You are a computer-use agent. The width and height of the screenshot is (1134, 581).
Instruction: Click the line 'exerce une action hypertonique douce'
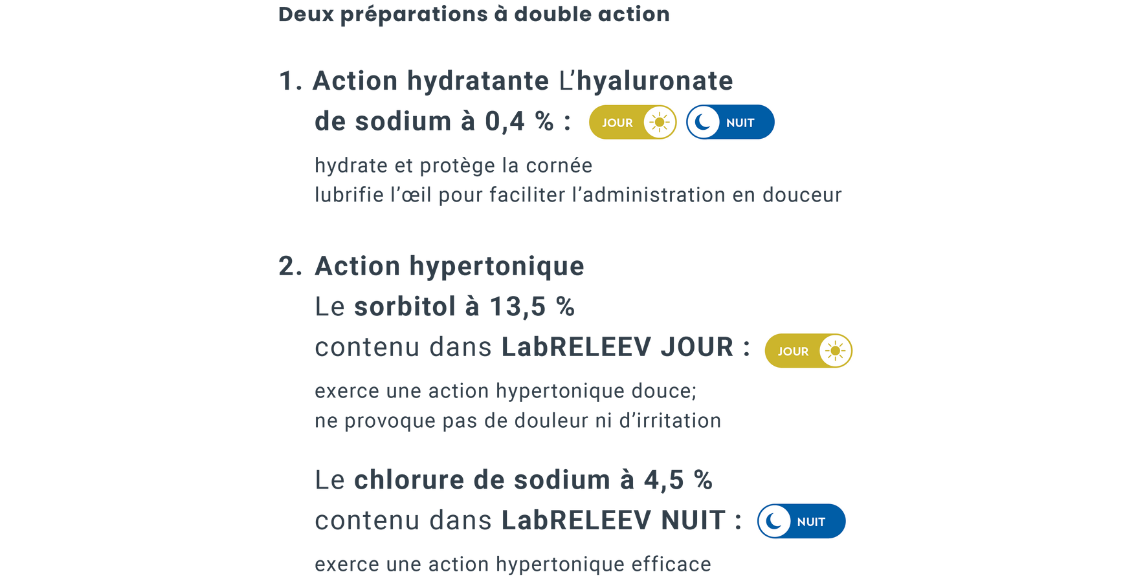[x=506, y=391]
